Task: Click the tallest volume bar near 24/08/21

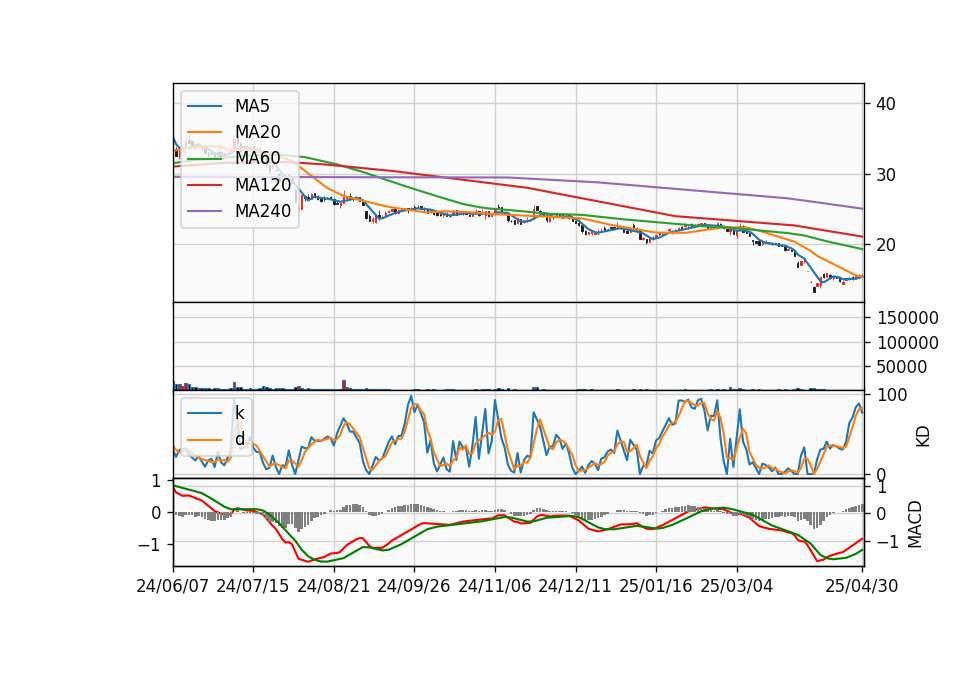Action: [x=344, y=384]
